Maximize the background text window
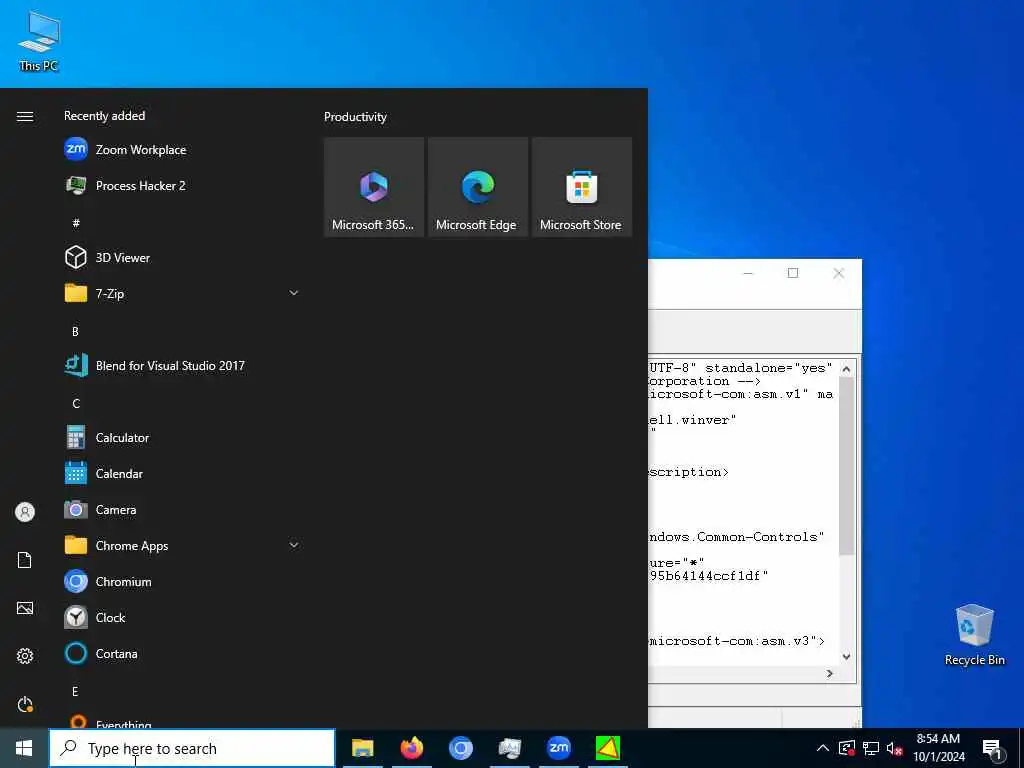This screenshot has height=768, width=1024. point(793,273)
